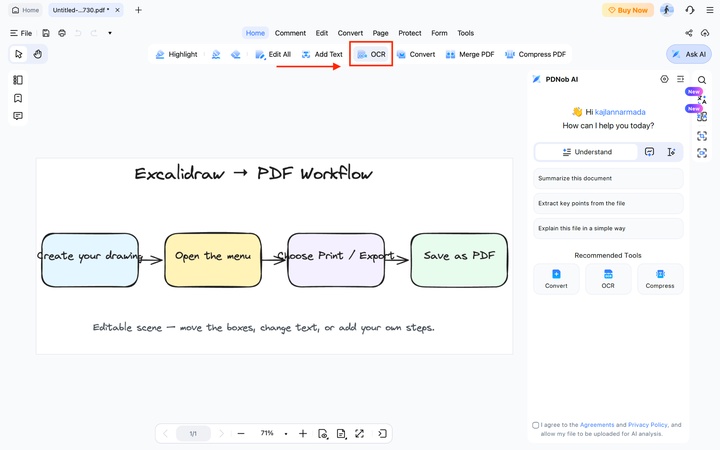Switch to AI chat mode icon

coord(649,152)
